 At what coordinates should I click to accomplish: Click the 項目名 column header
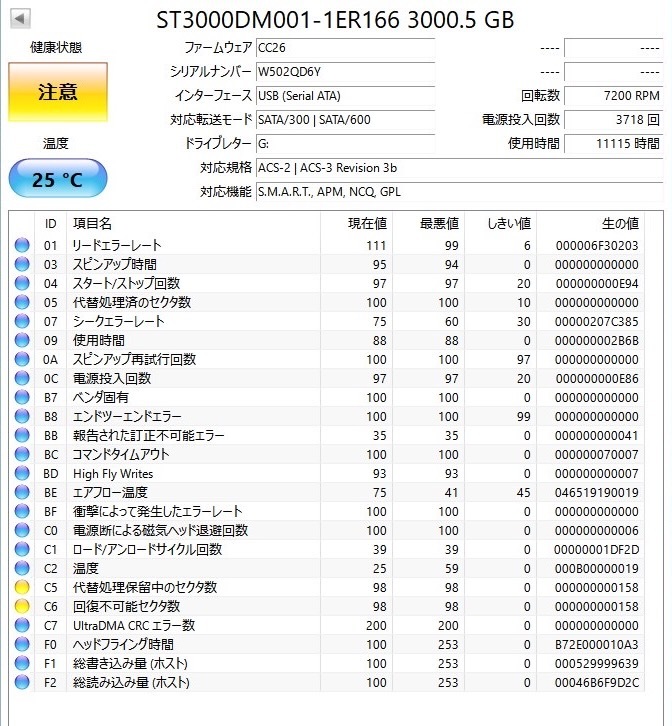click(x=194, y=224)
